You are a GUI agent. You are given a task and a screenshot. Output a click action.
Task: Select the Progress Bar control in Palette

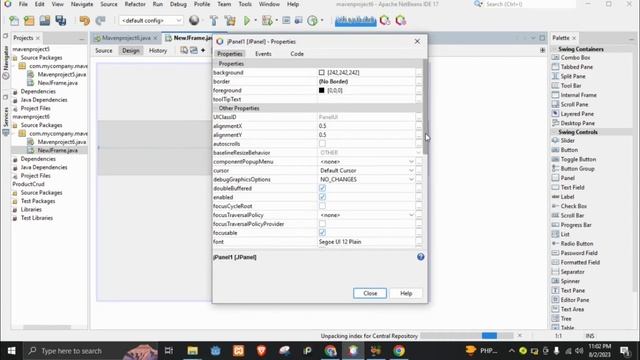[576, 225]
